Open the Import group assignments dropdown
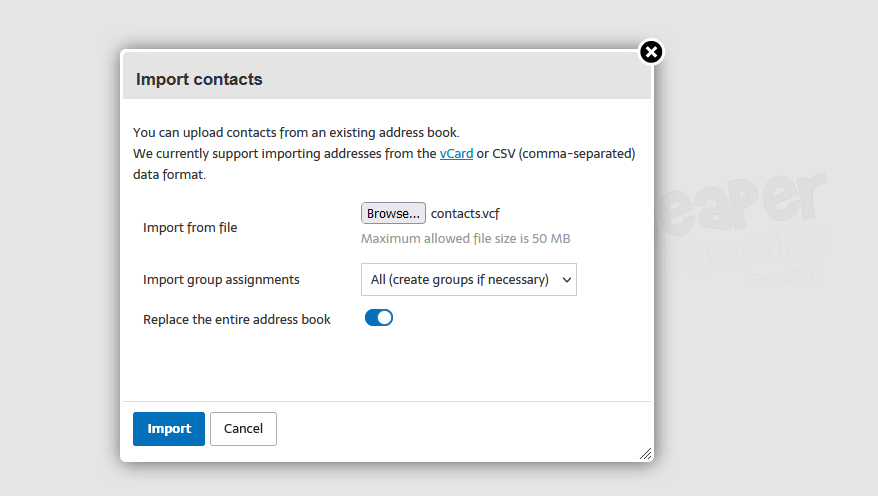Image resolution: width=878 pixels, height=496 pixels. pyautogui.click(x=469, y=279)
